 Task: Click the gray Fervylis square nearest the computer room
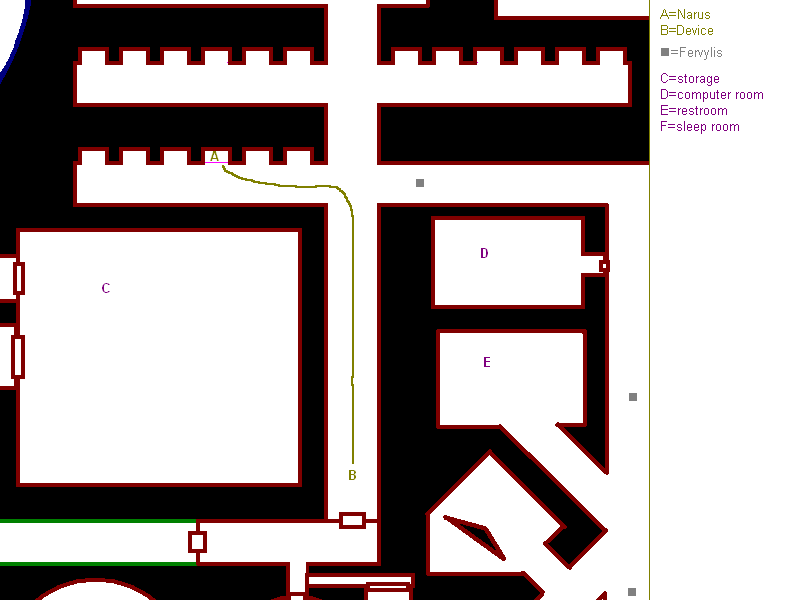click(x=420, y=183)
